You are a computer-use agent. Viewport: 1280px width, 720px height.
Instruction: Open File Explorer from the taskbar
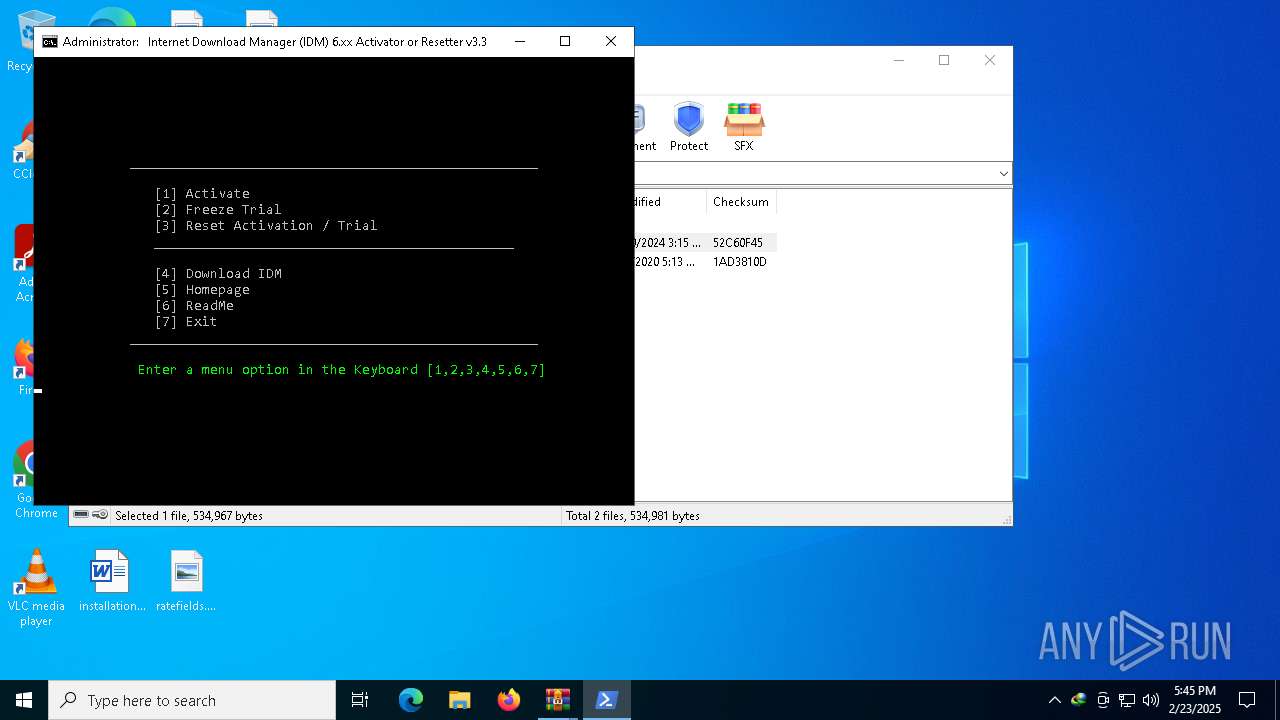pos(459,700)
